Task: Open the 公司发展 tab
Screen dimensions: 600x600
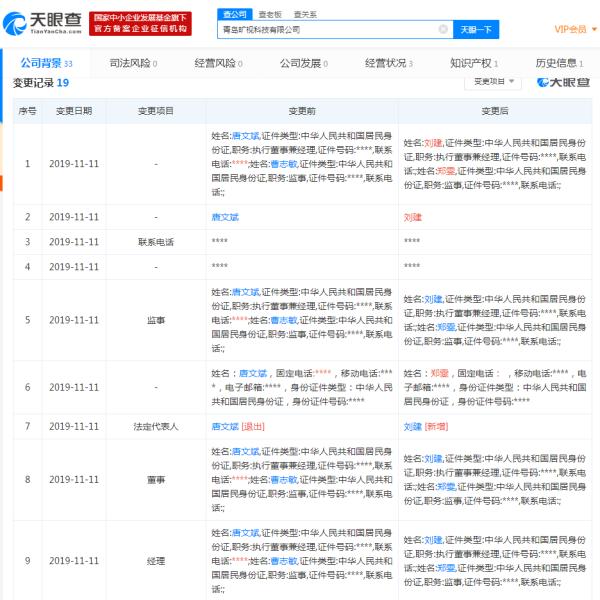Action: point(303,63)
